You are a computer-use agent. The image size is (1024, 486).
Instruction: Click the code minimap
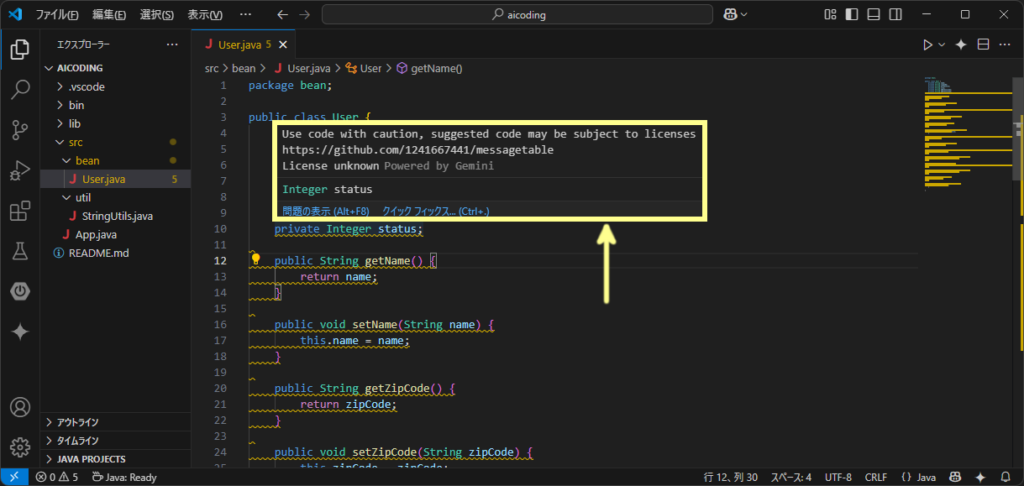(967, 134)
